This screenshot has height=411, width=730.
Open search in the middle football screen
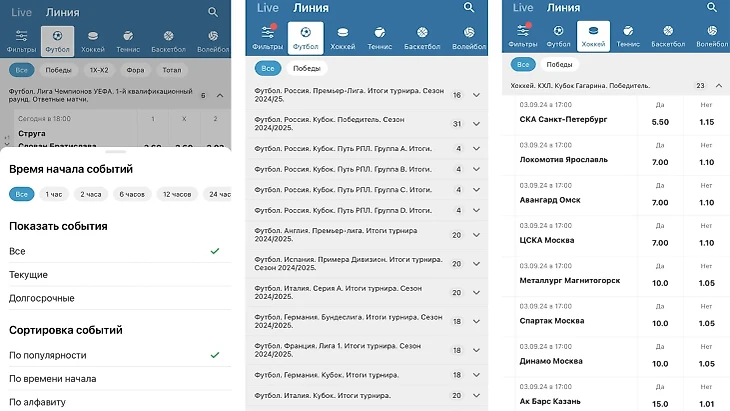469,7
